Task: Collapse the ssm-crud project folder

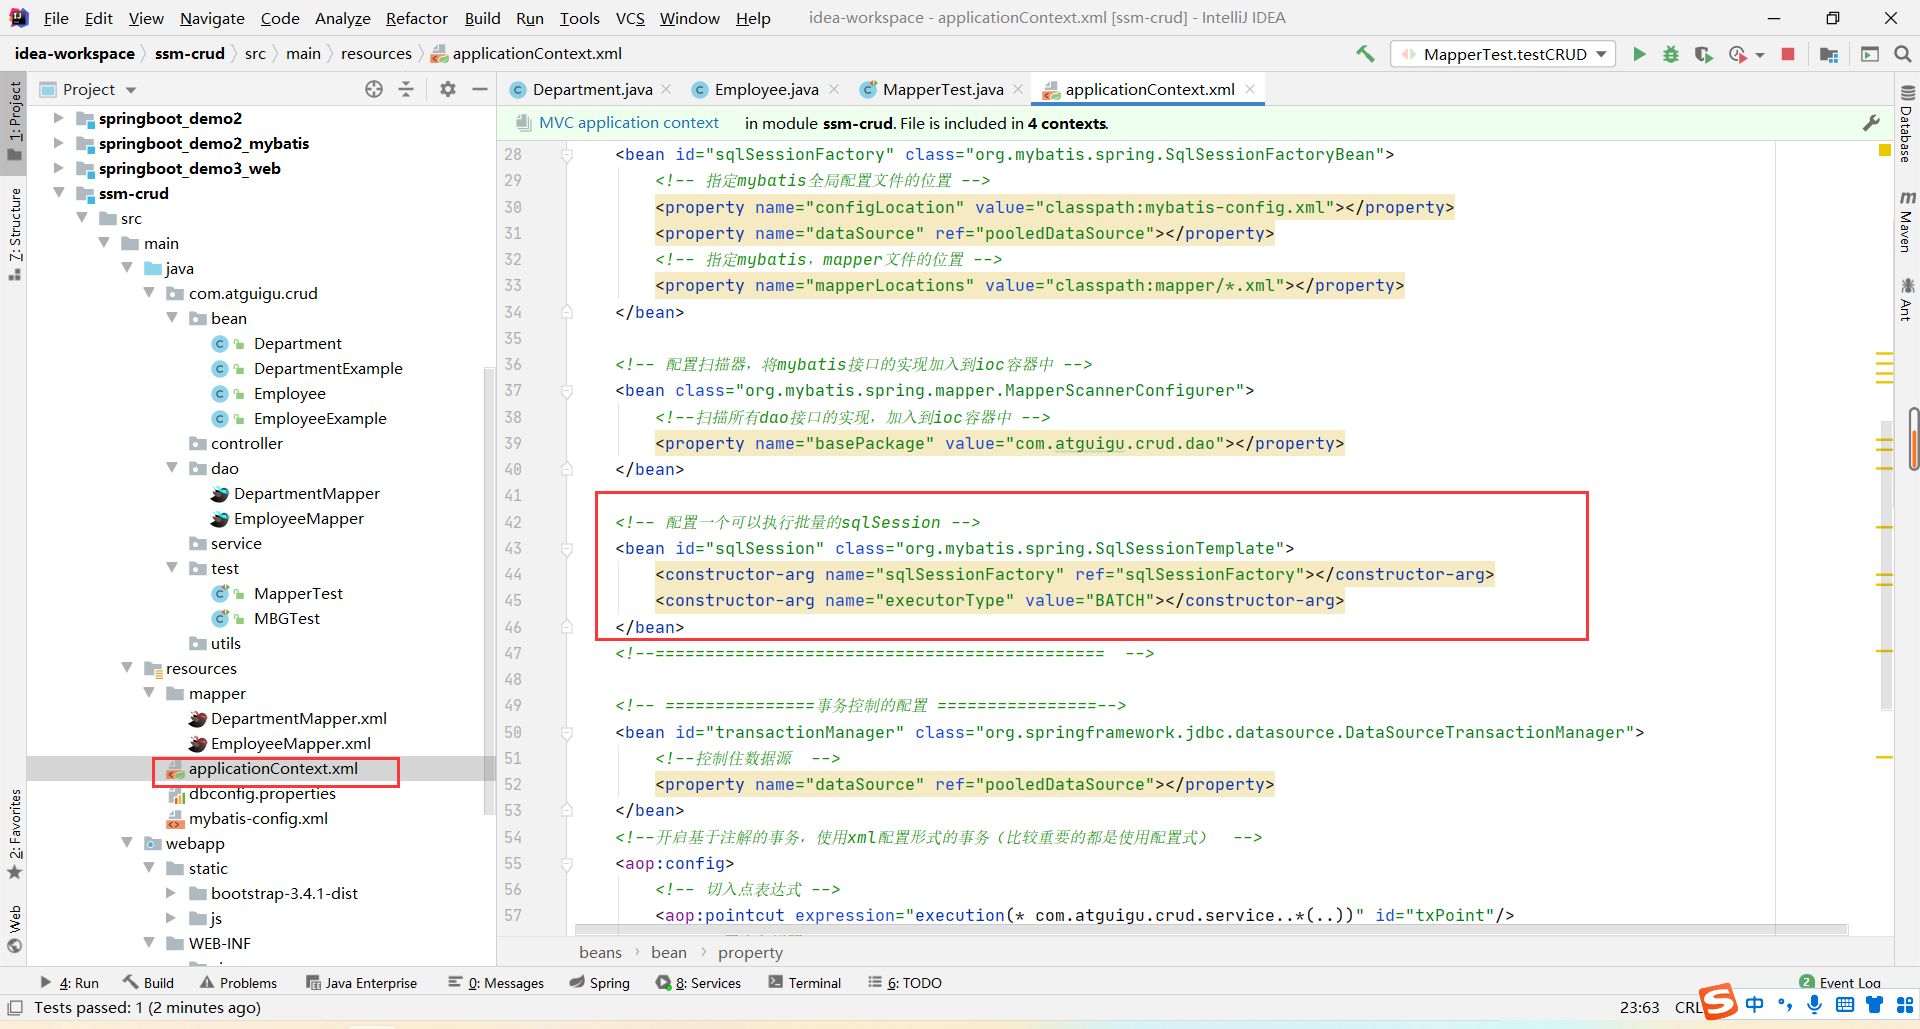Action: 59,193
